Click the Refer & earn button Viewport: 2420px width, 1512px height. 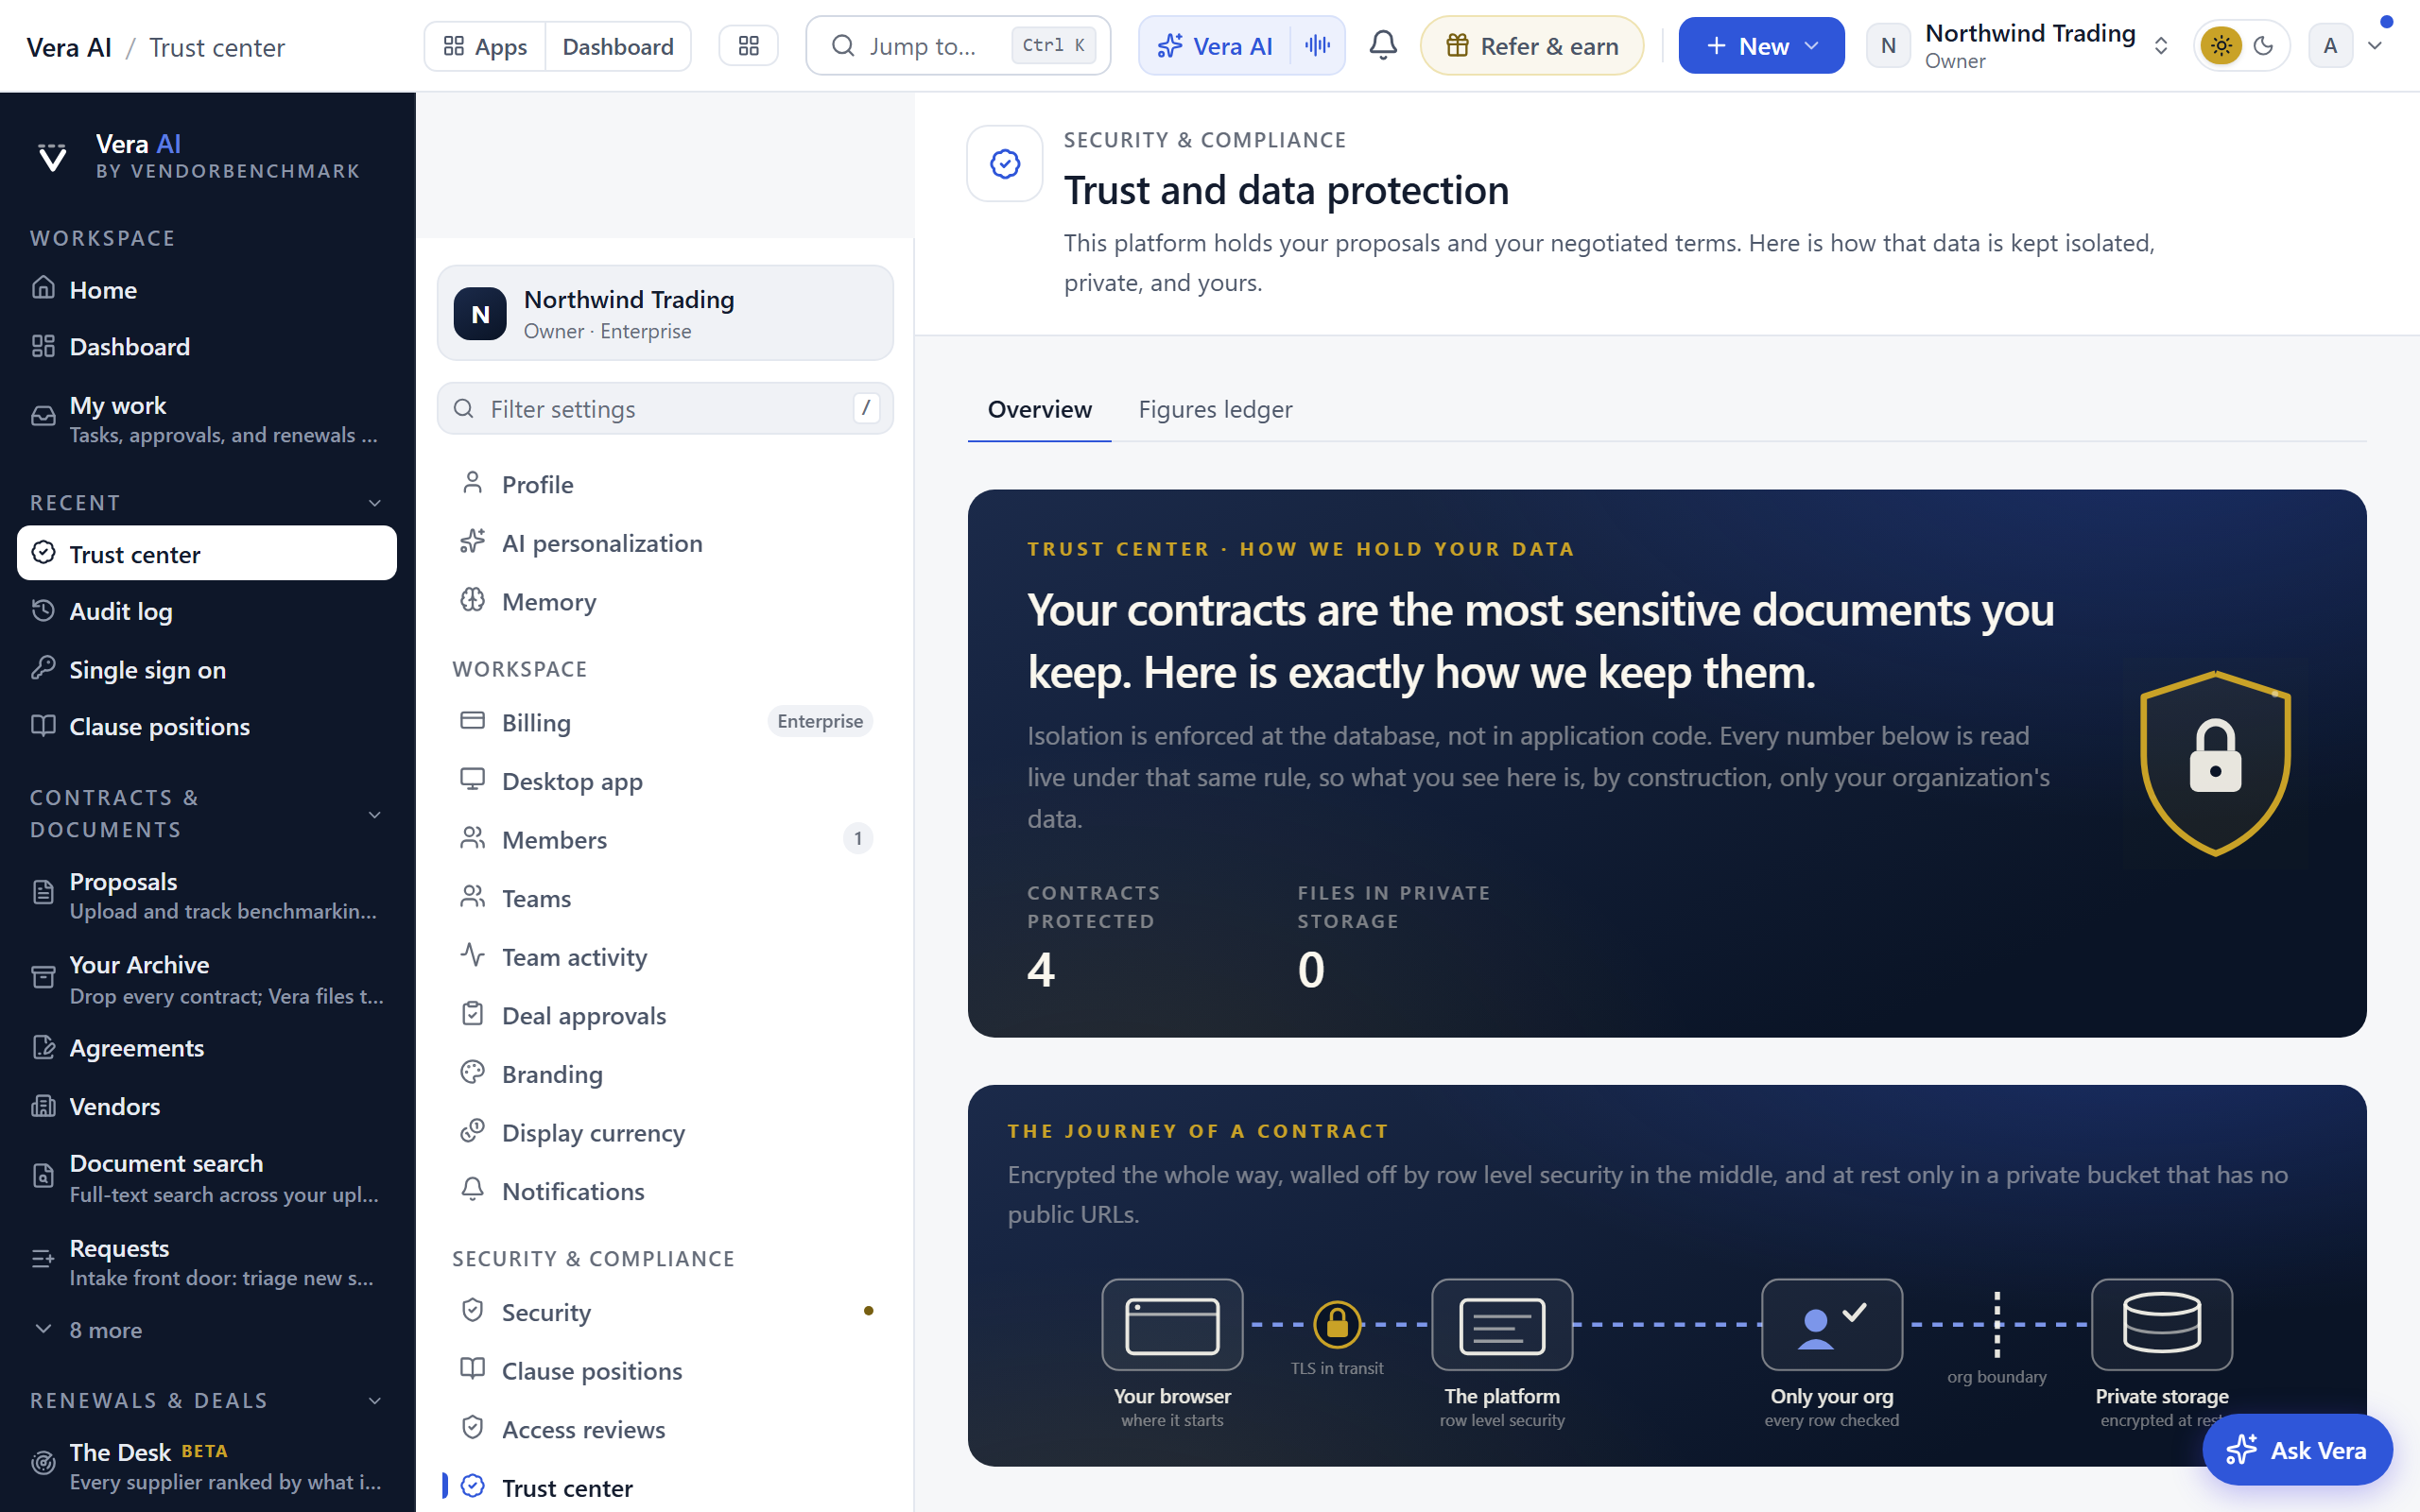[x=1531, y=46]
